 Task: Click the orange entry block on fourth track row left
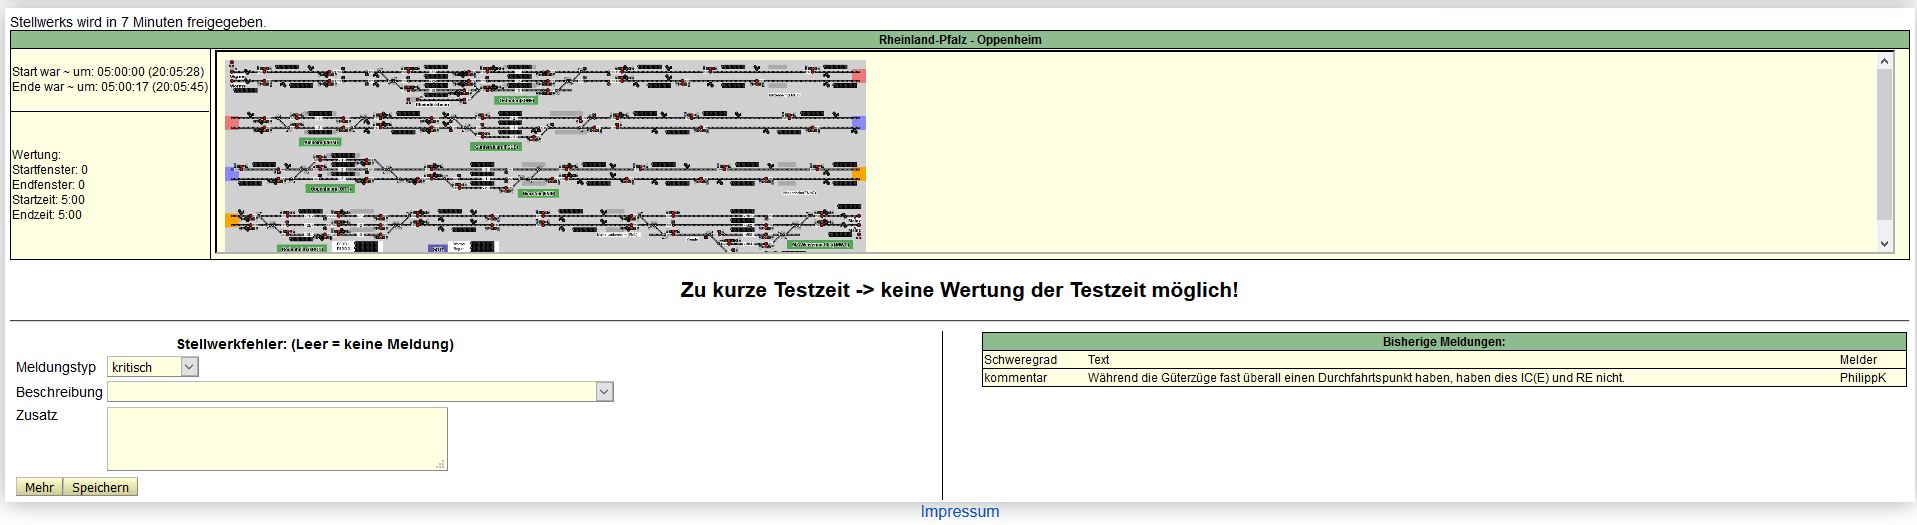point(231,218)
